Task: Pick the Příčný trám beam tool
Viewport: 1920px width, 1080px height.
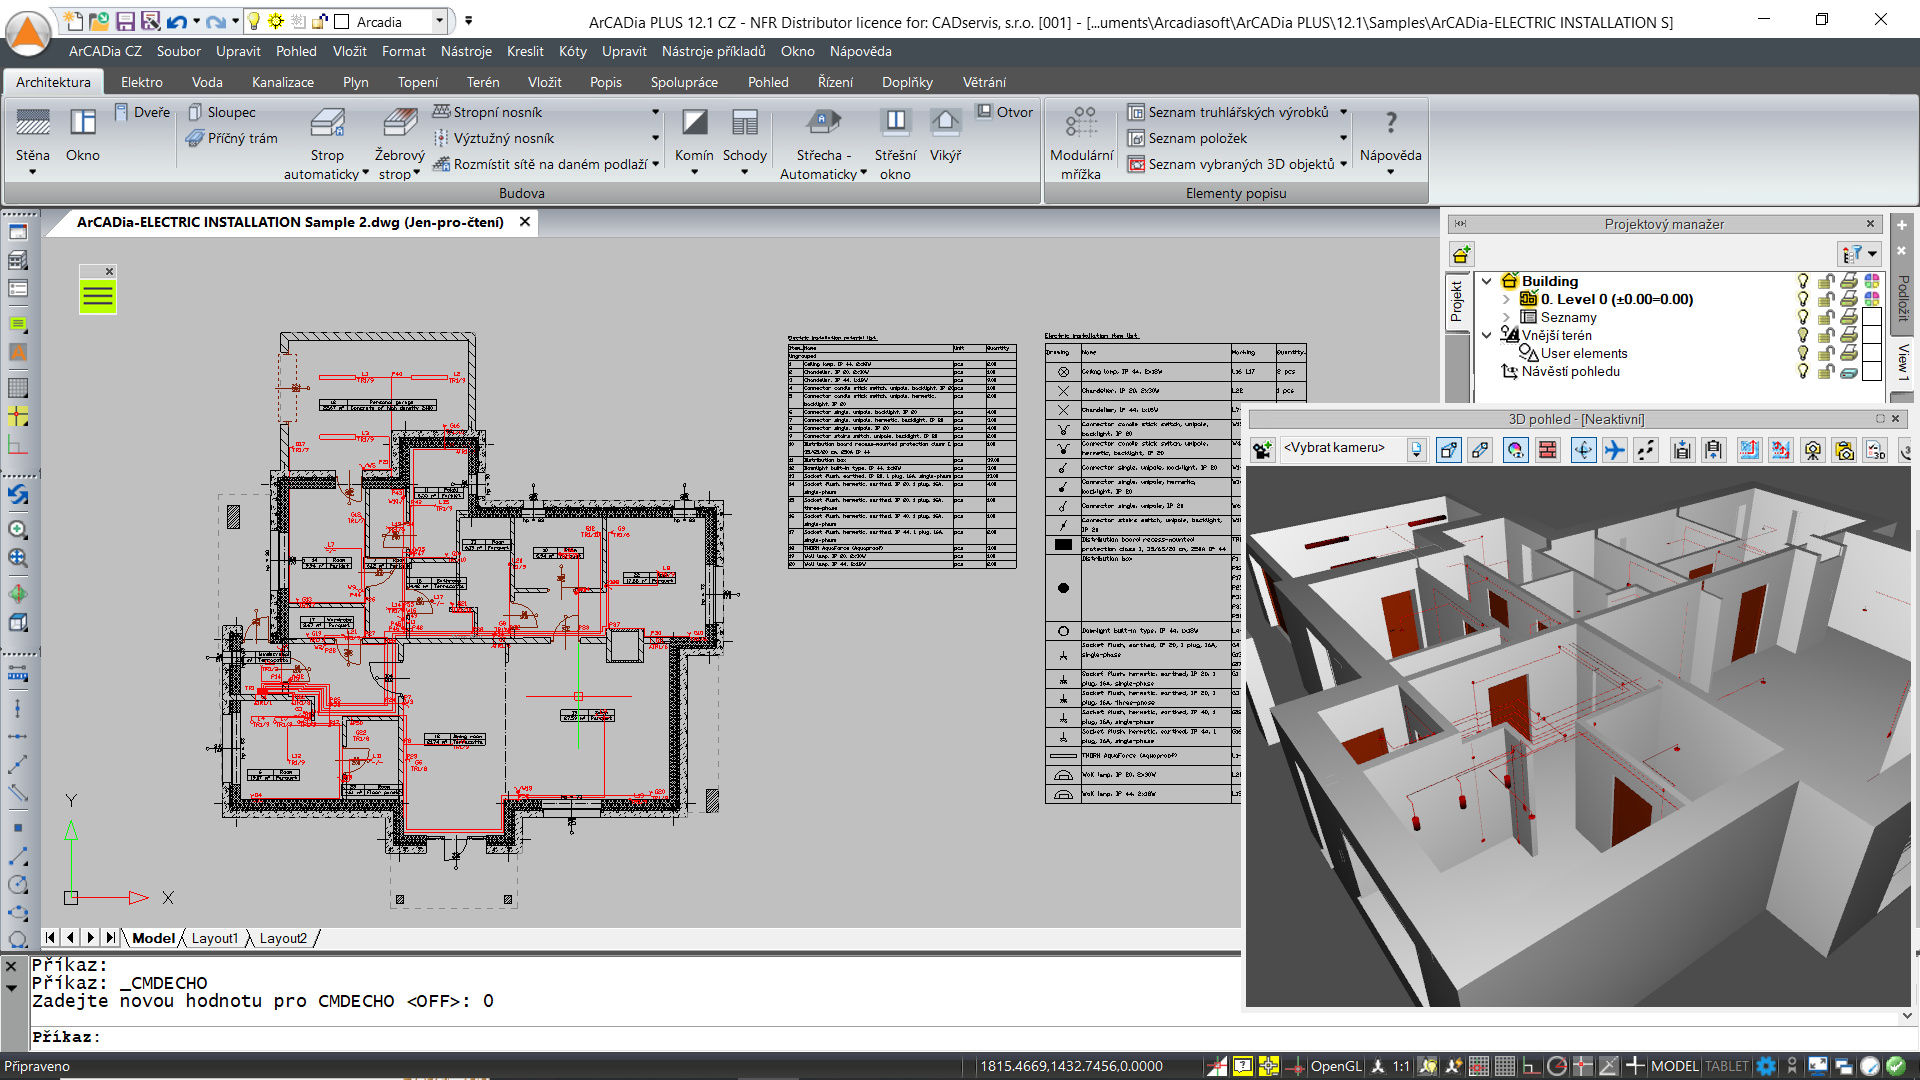Action: pos(232,138)
